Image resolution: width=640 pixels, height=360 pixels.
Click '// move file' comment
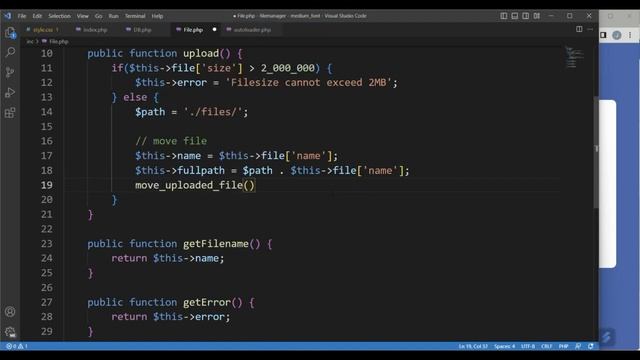[171, 141]
